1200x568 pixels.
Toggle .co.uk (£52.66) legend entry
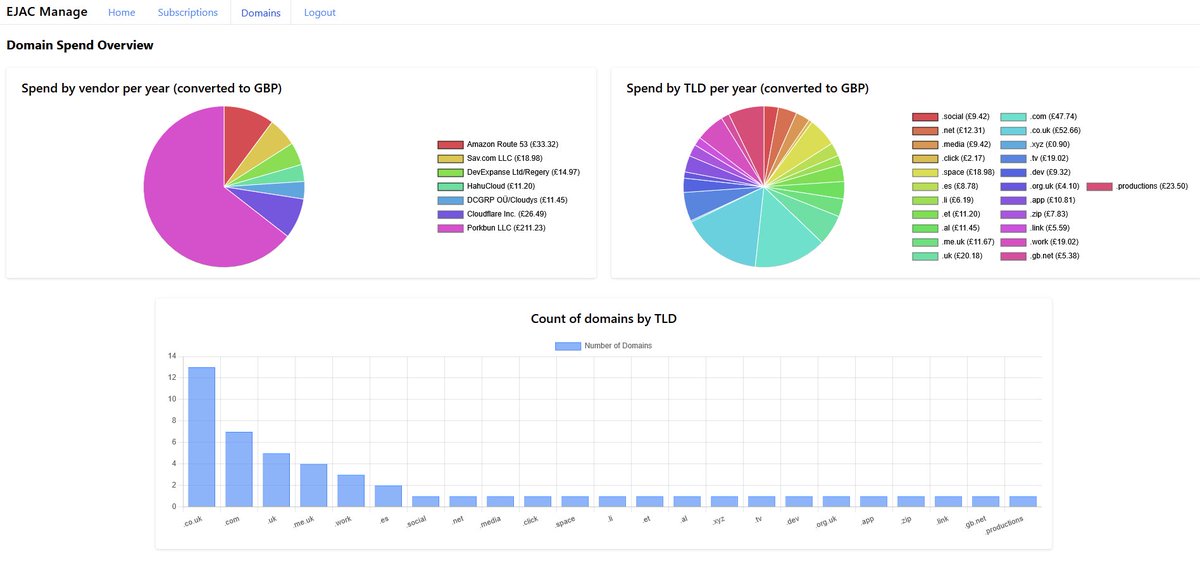click(1042, 131)
